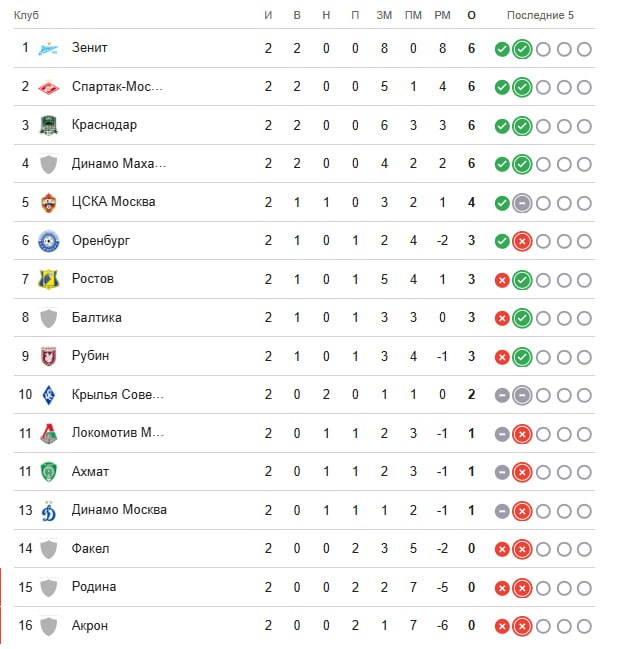Screen dimensions: 617x649
Task: Open the Рубин team link
Action: 90,356
